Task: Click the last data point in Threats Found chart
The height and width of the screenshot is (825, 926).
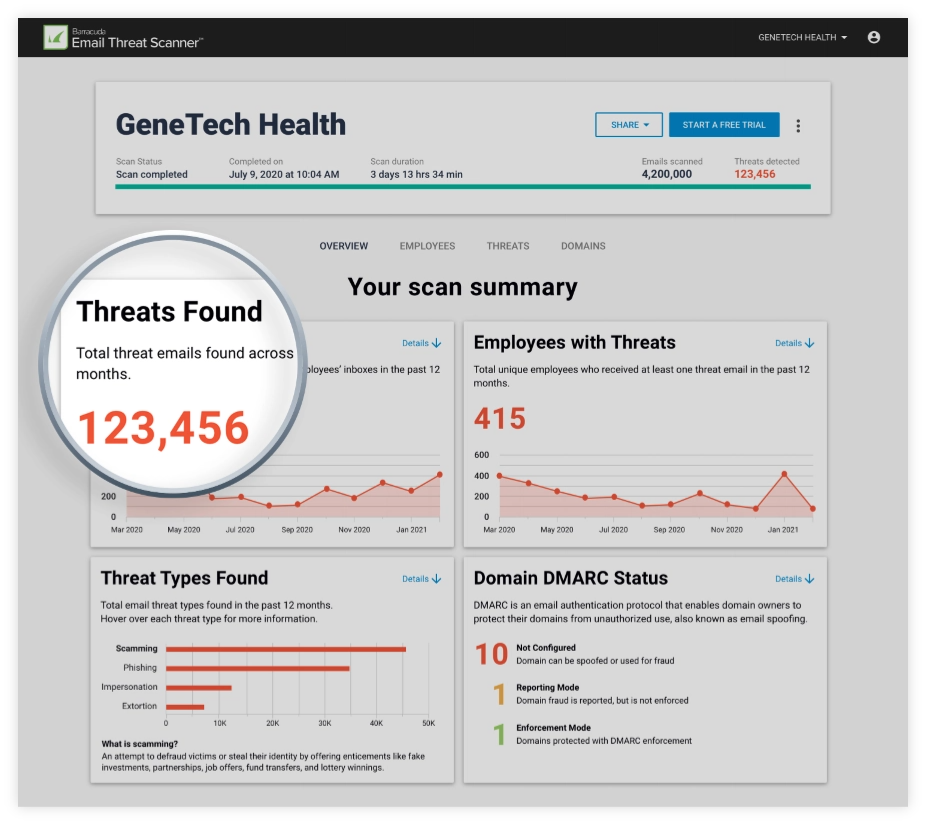Action: click(x=439, y=475)
